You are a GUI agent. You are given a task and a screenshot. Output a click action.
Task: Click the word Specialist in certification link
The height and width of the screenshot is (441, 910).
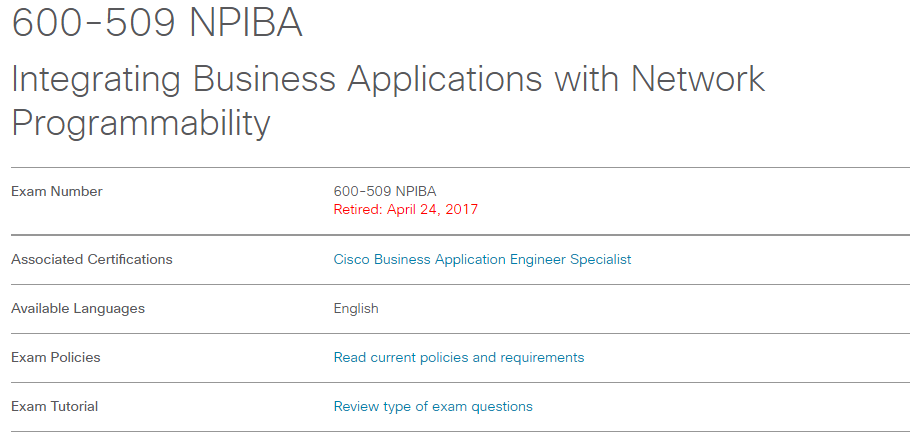click(601, 259)
